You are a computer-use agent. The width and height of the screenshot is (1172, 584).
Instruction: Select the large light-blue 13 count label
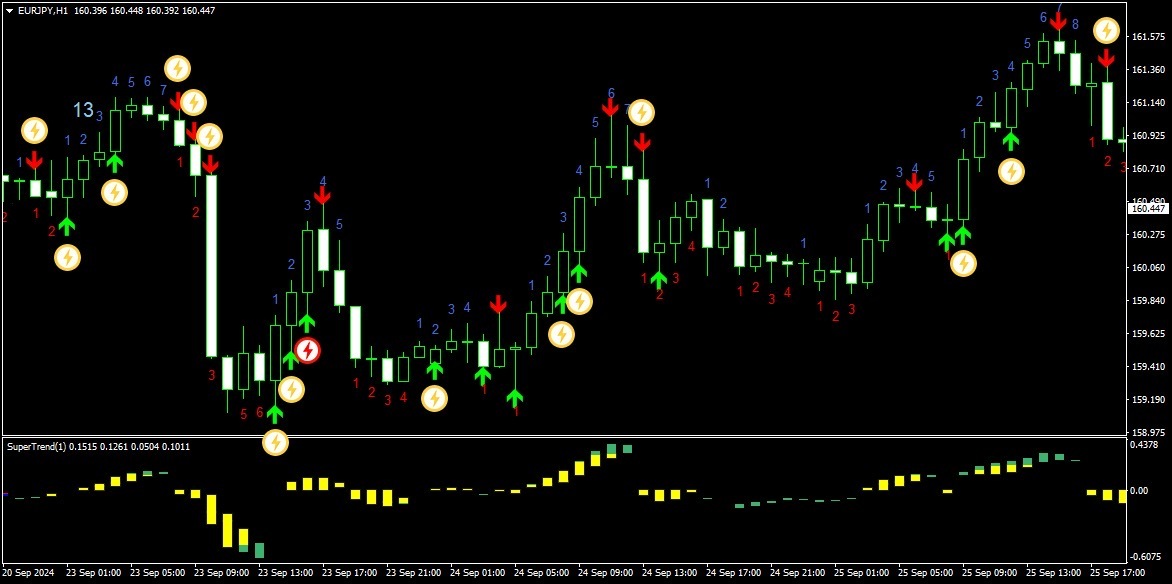(83, 111)
